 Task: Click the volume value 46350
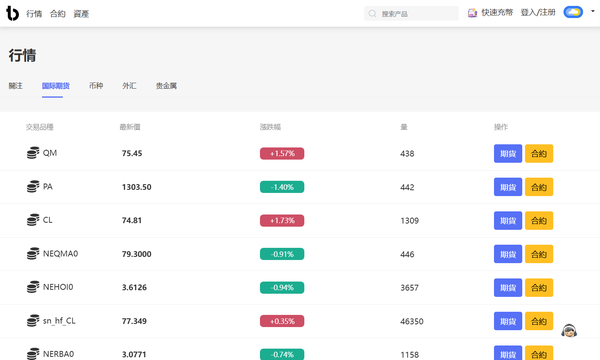(x=412, y=321)
